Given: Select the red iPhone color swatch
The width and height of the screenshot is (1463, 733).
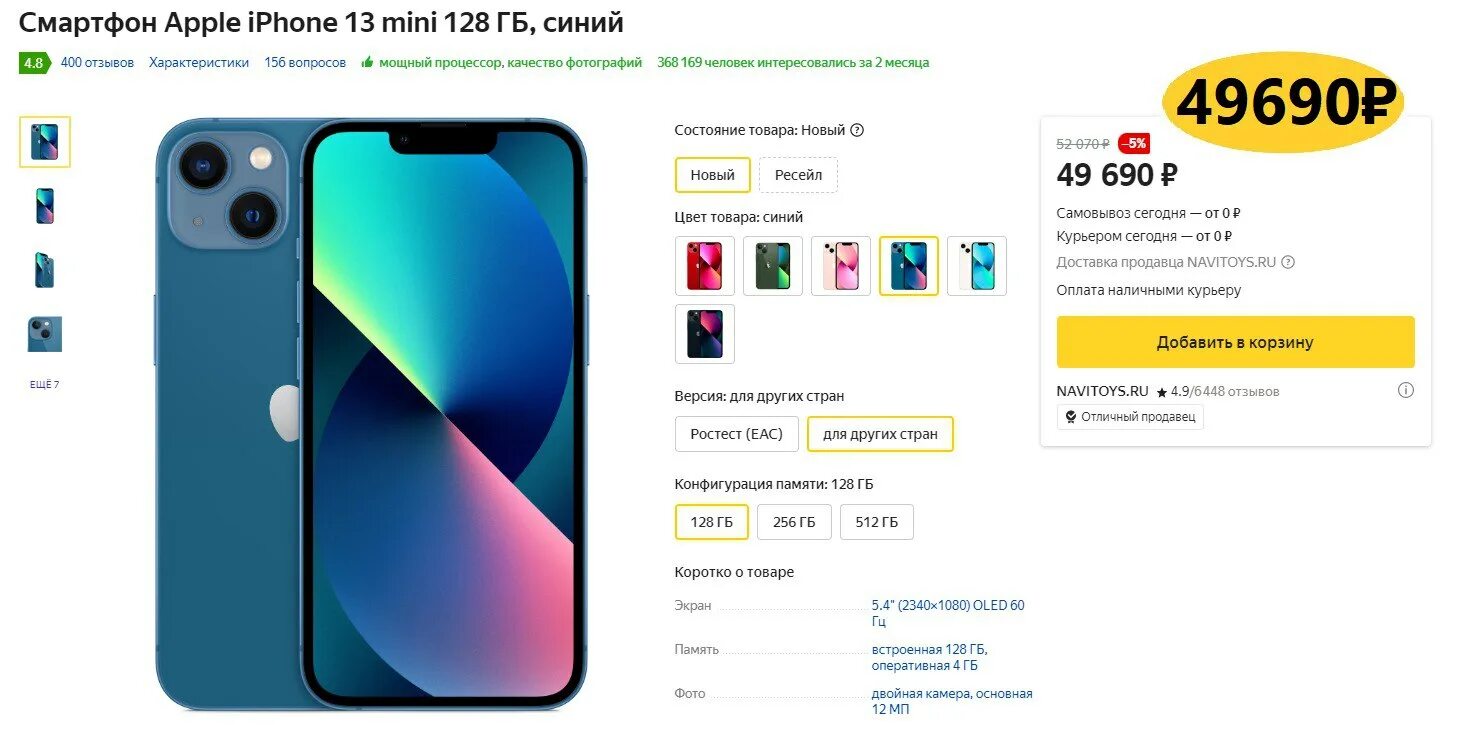Looking at the screenshot, I should point(705,266).
